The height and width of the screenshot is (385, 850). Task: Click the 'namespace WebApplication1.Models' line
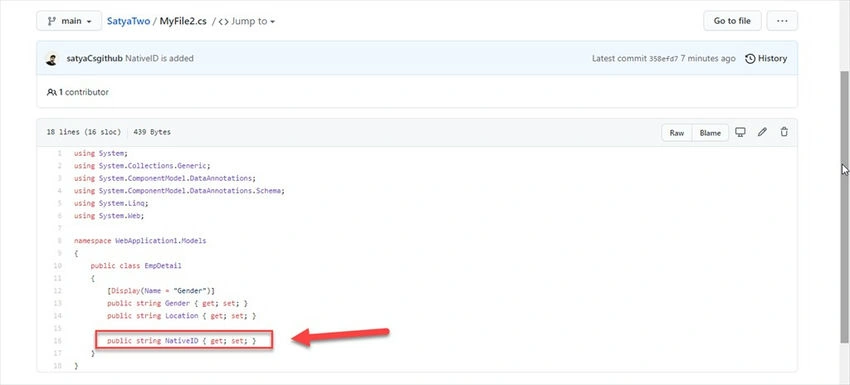(140, 240)
